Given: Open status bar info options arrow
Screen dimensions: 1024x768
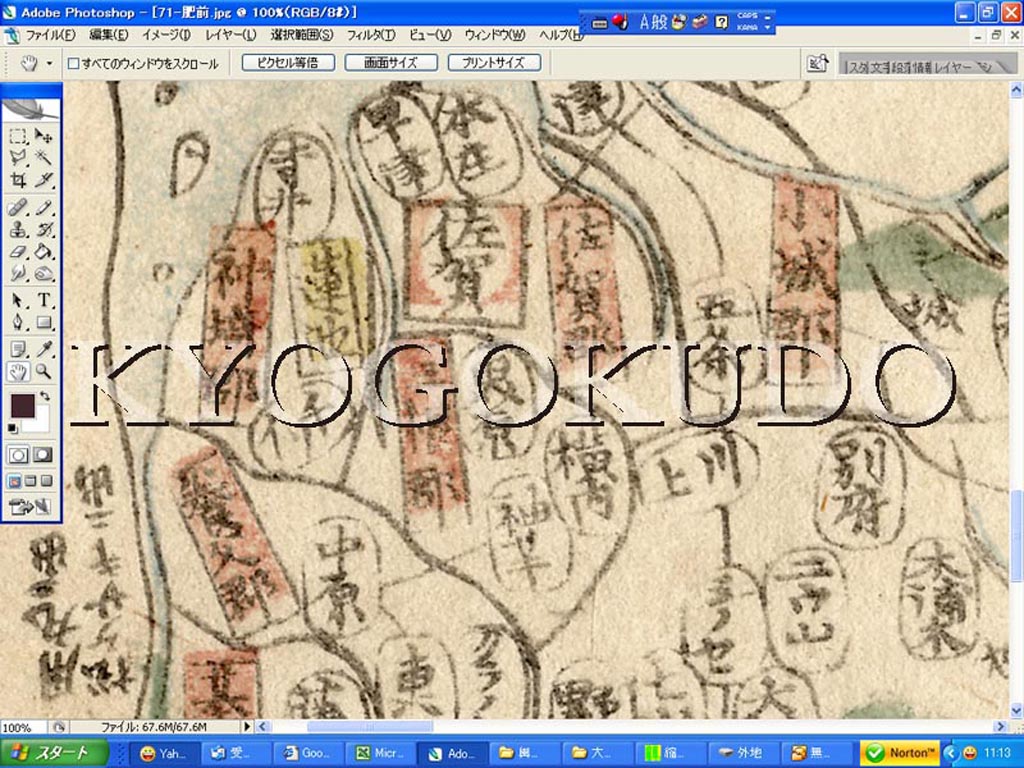Looking at the screenshot, I should tap(247, 726).
